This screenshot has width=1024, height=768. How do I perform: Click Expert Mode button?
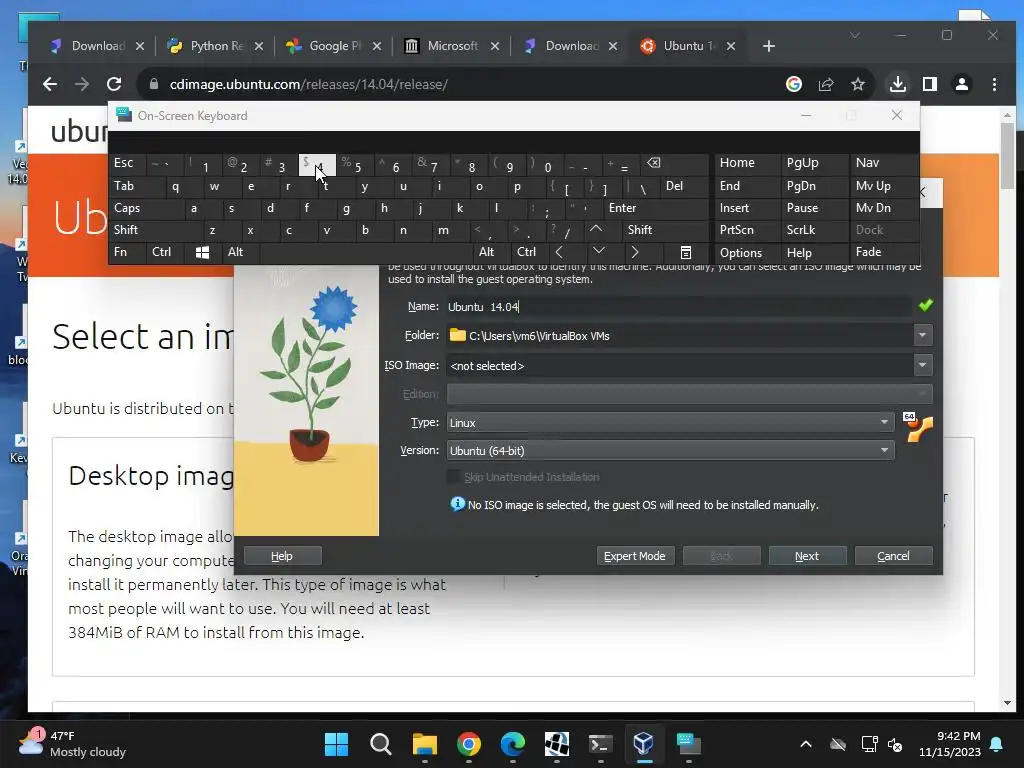coord(635,556)
